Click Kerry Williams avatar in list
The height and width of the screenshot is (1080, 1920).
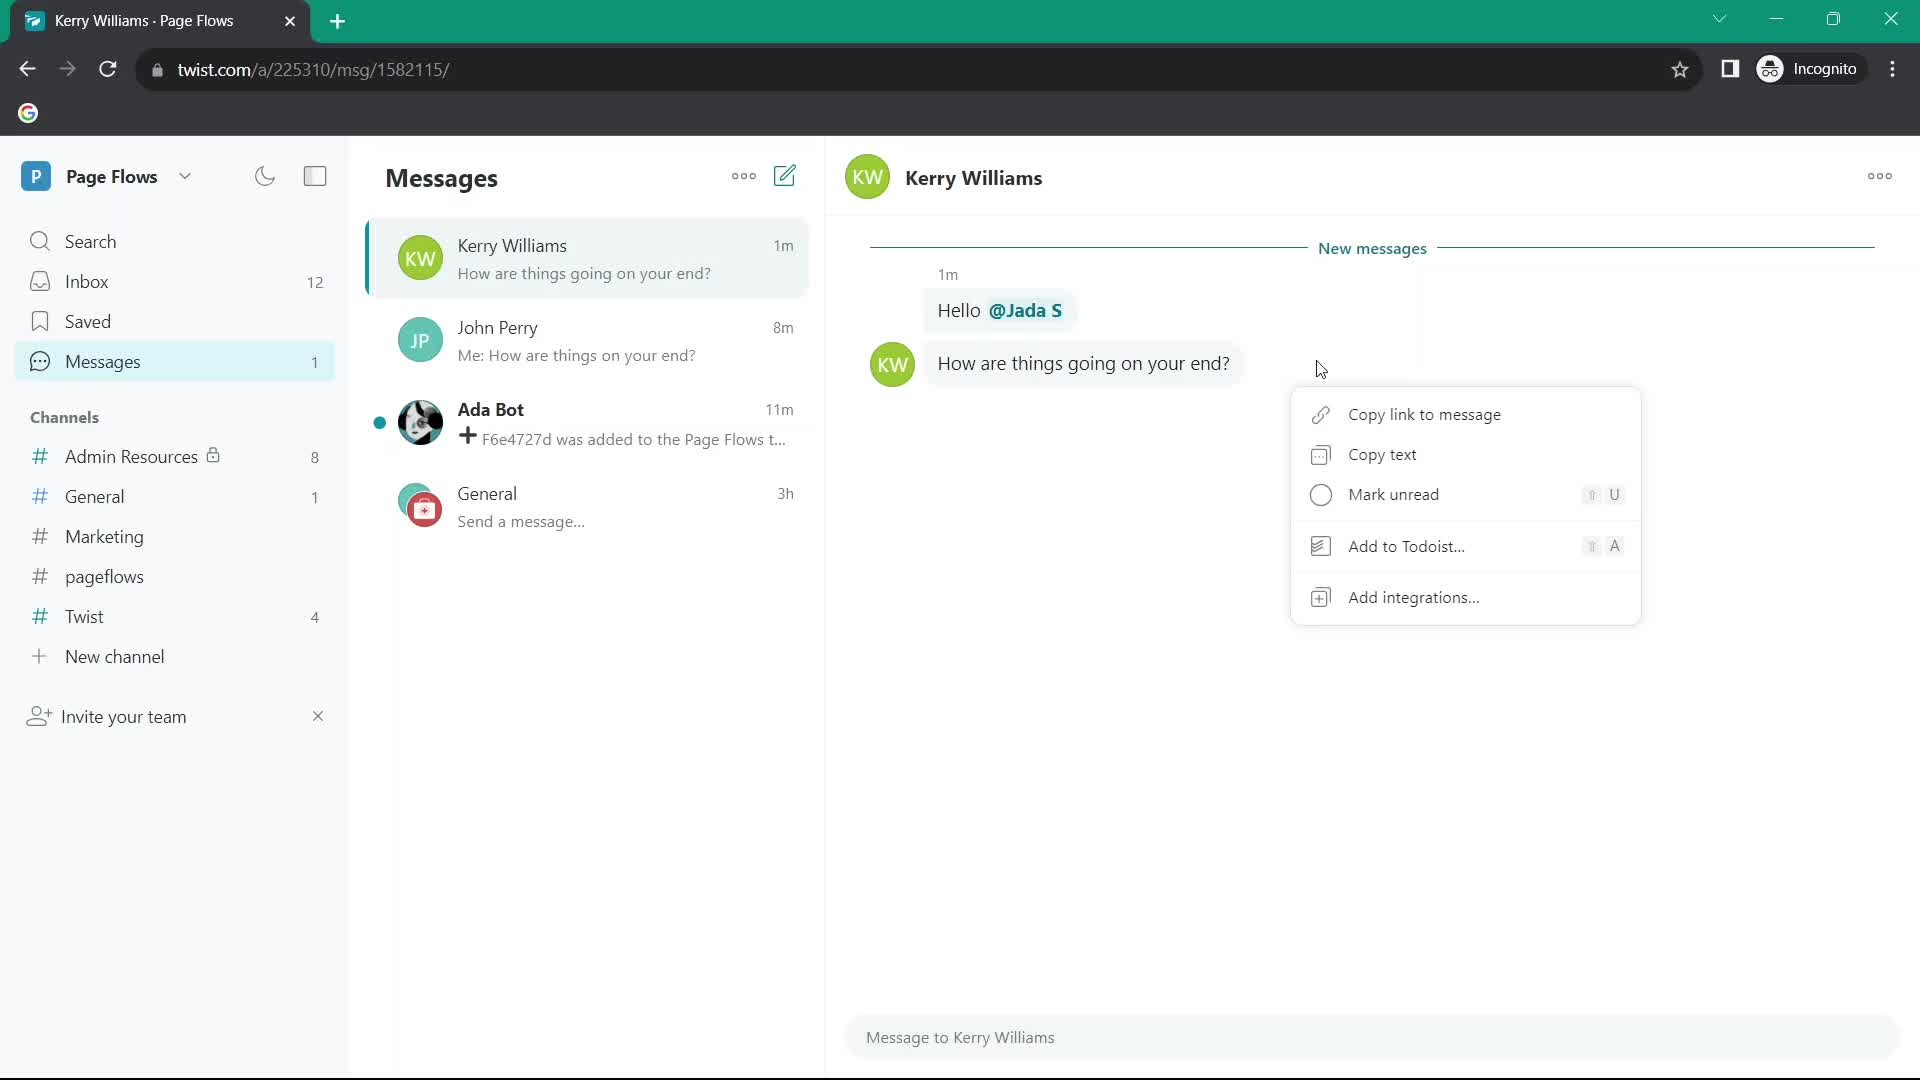tap(420, 259)
